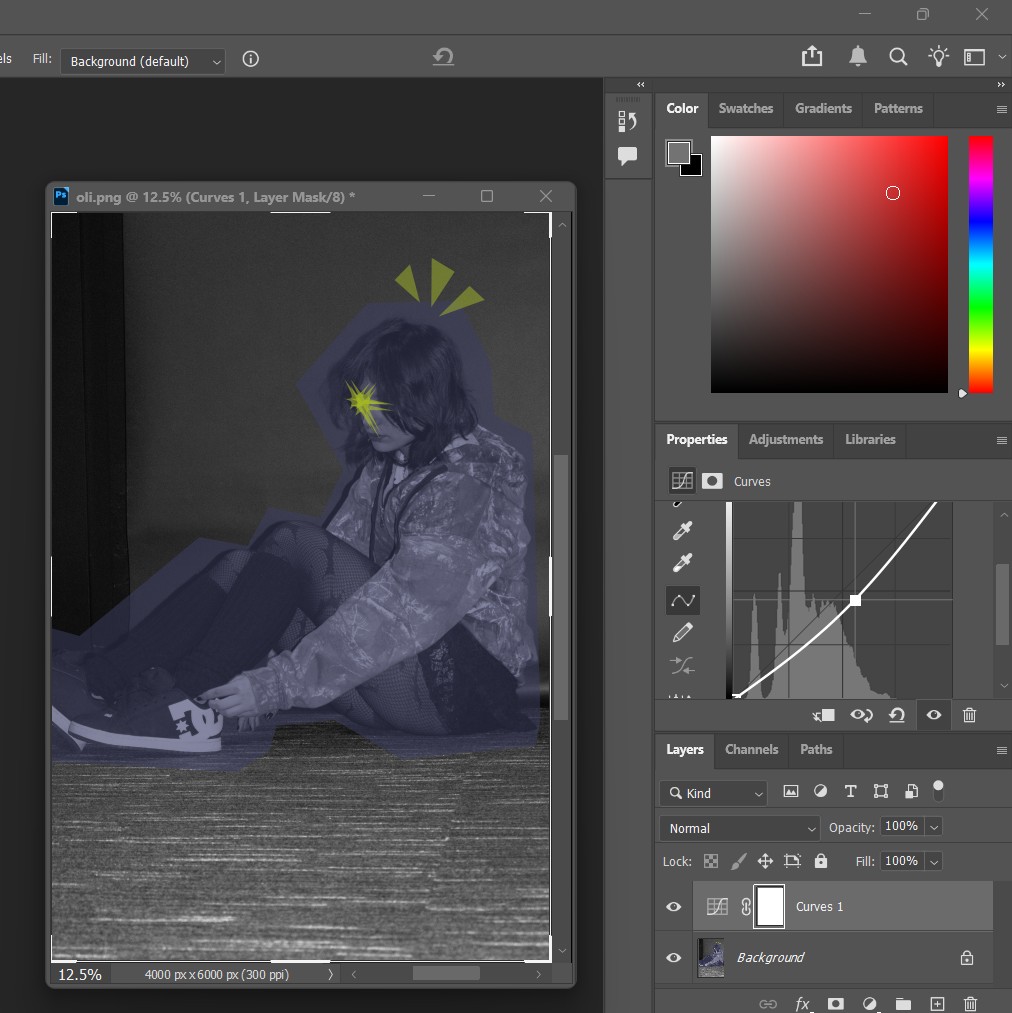This screenshot has height=1013, width=1012.
Task: Open the Adjustments tab
Action: [x=785, y=439]
